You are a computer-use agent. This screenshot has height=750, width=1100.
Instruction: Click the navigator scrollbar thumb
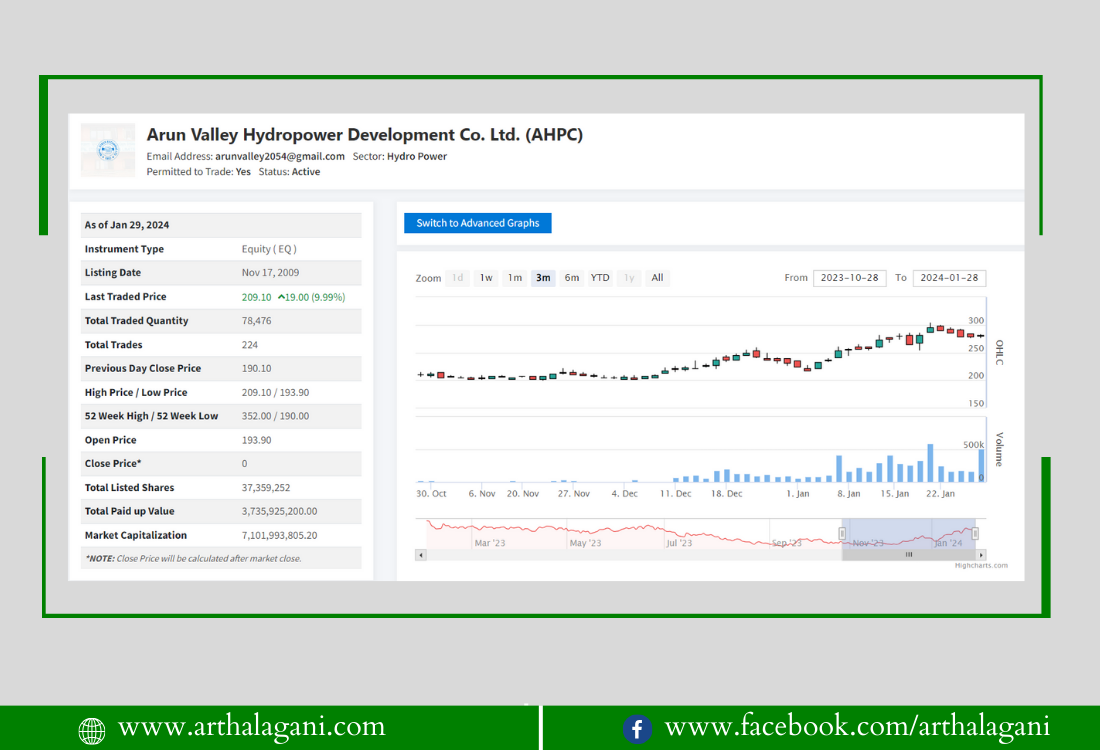(x=908, y=555)
